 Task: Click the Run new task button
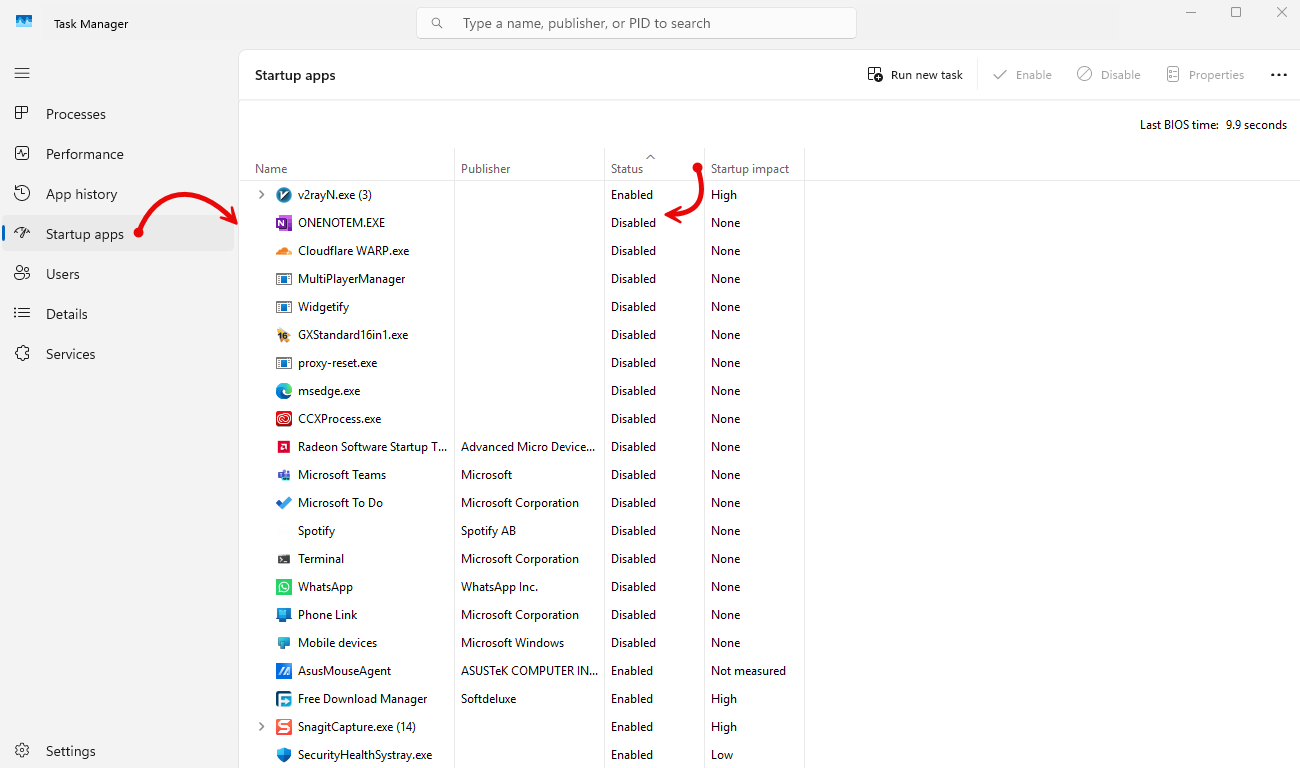click(915, 75)
